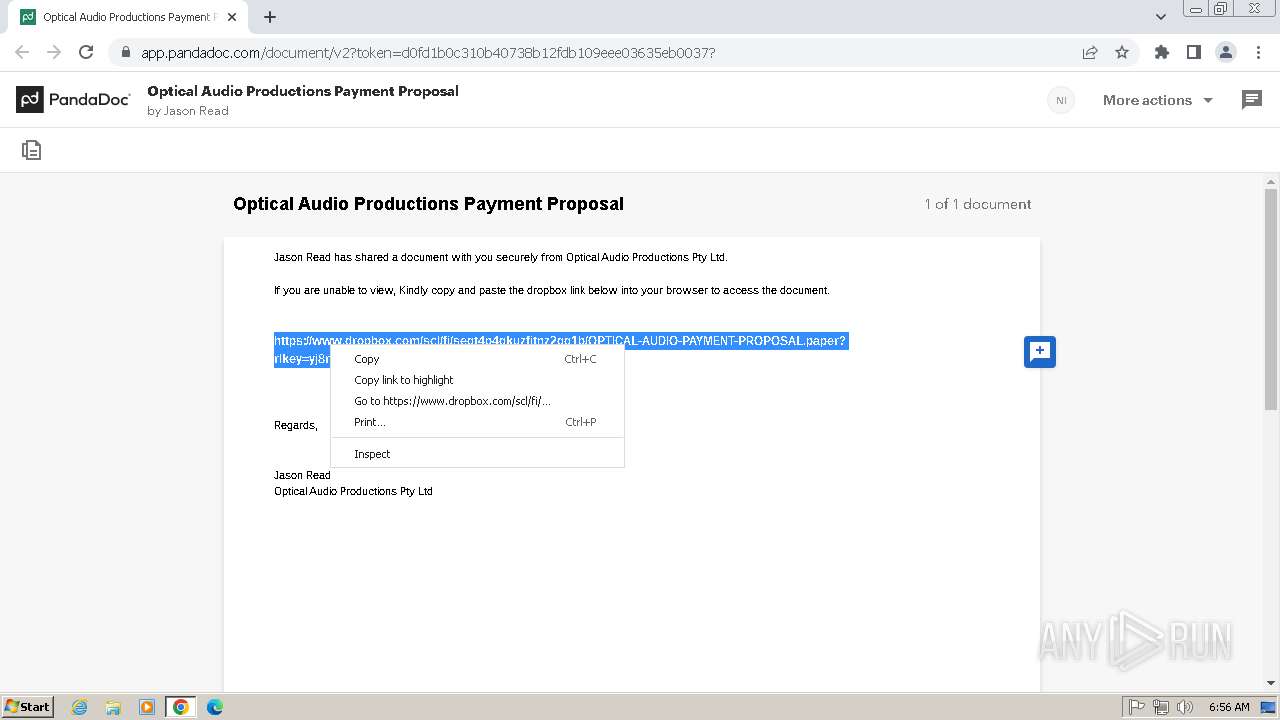Choose Inspect from the context menu
The image size is (1280, 720).
pyautogui.click(x=477, y=454)
